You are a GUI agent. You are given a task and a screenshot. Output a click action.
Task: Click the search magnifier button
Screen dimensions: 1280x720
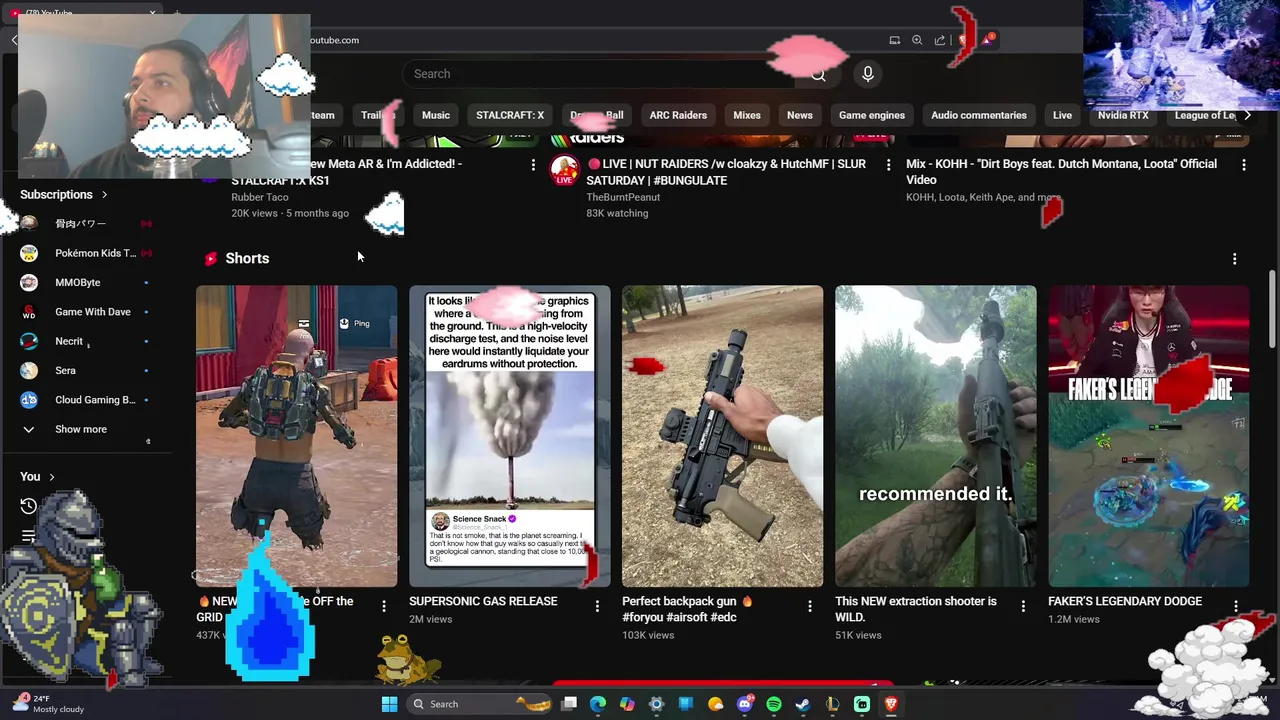[819, 74]
